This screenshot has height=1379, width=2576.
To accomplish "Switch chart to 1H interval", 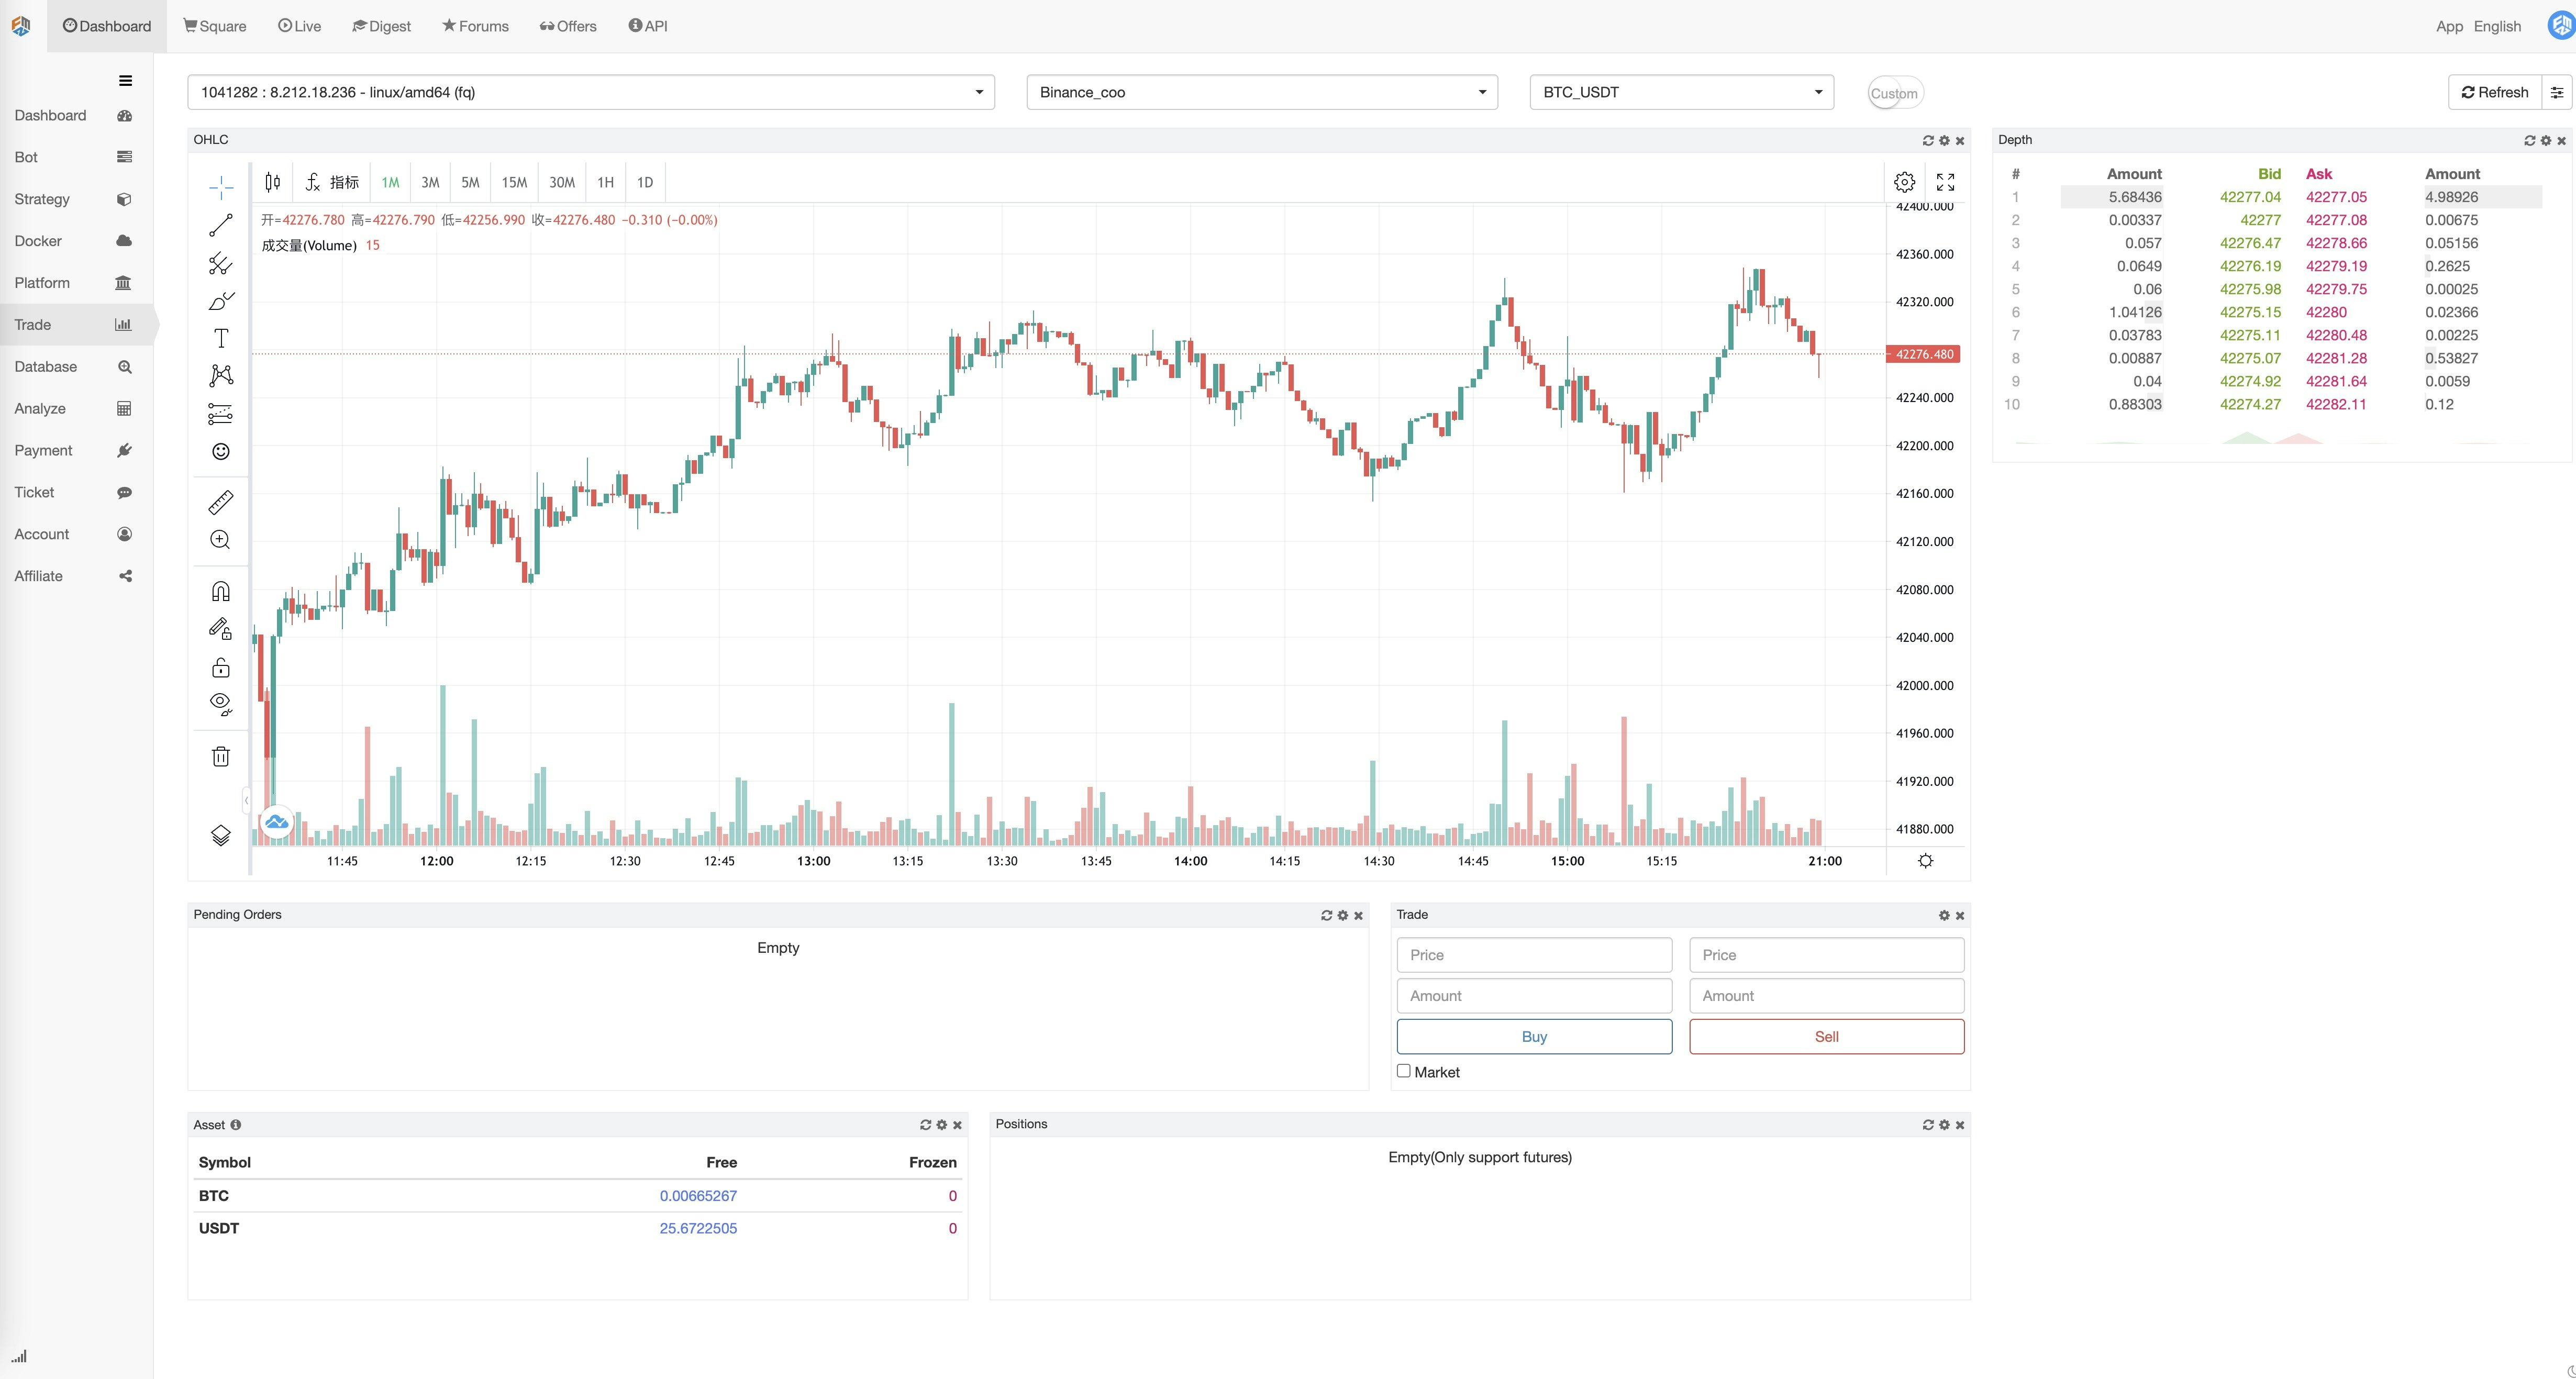I will point(605,182).
